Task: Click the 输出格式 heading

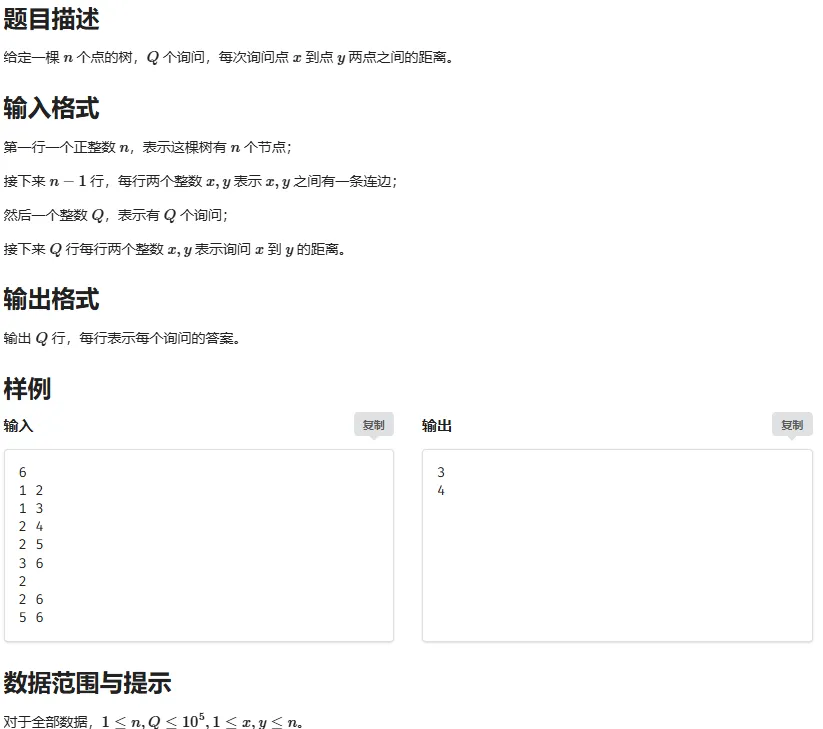Action: (x=51, y=299)
